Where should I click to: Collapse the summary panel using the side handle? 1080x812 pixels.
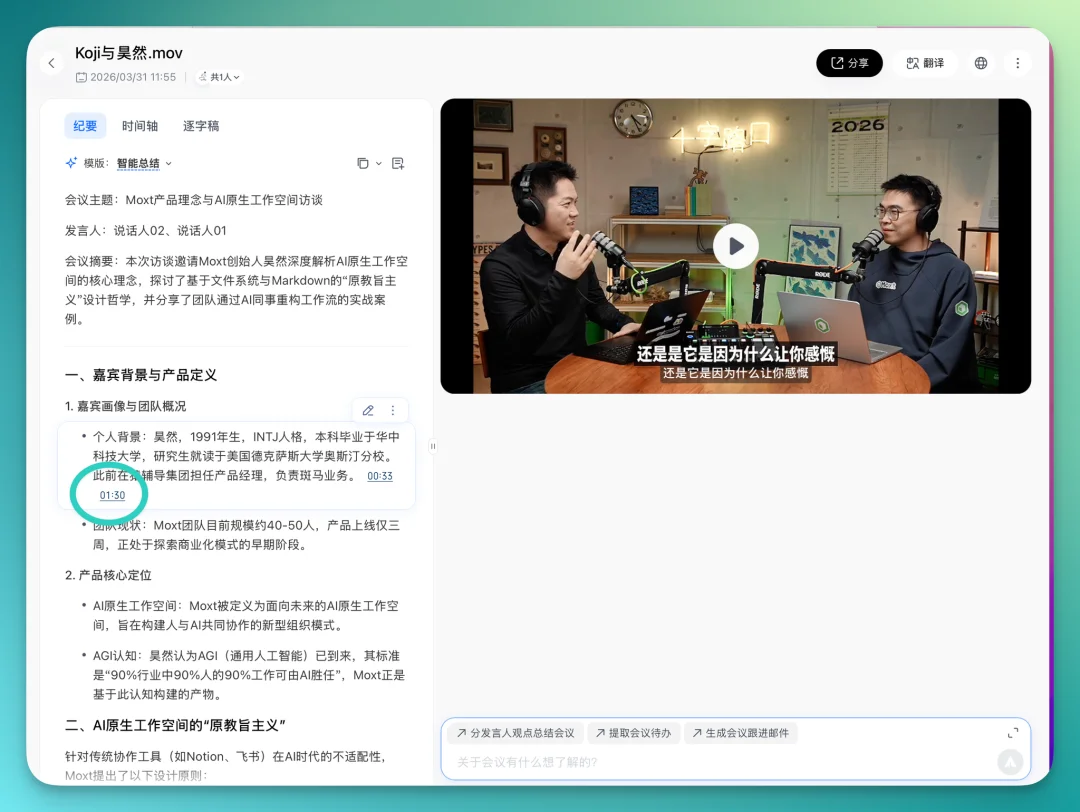[431, 446]
